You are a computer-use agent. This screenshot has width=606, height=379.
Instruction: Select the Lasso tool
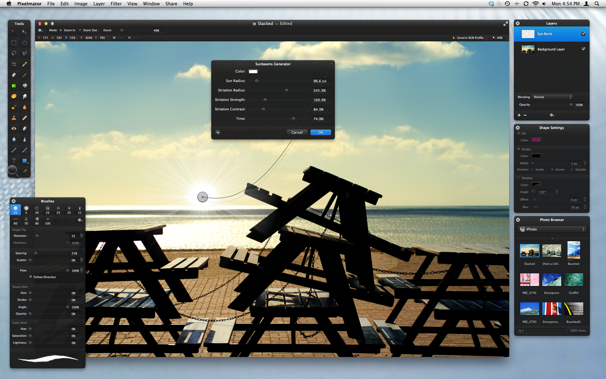point(14,53)
